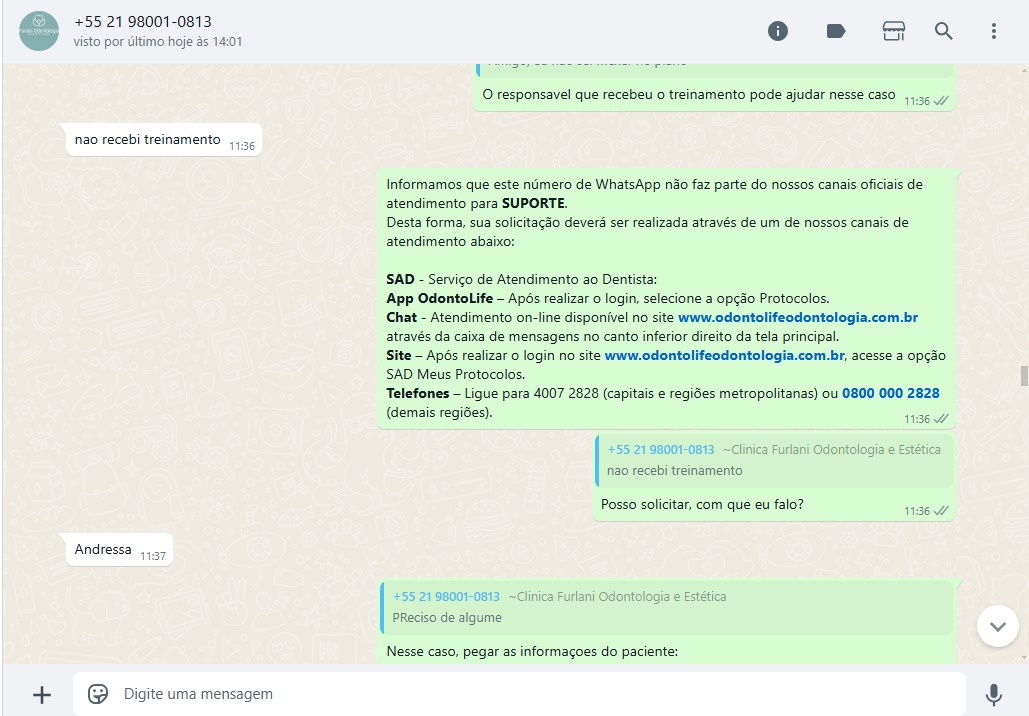Click double-check ticks on 'Posso solicitar' message
1029x716 pixels.
[x=941, y=511]
